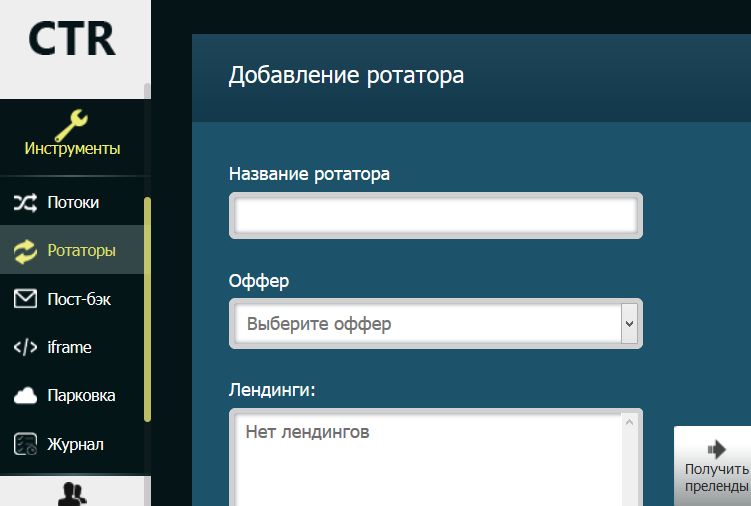
Task: Open the Инструменты wrench section
Action: (x=72, y=134)
